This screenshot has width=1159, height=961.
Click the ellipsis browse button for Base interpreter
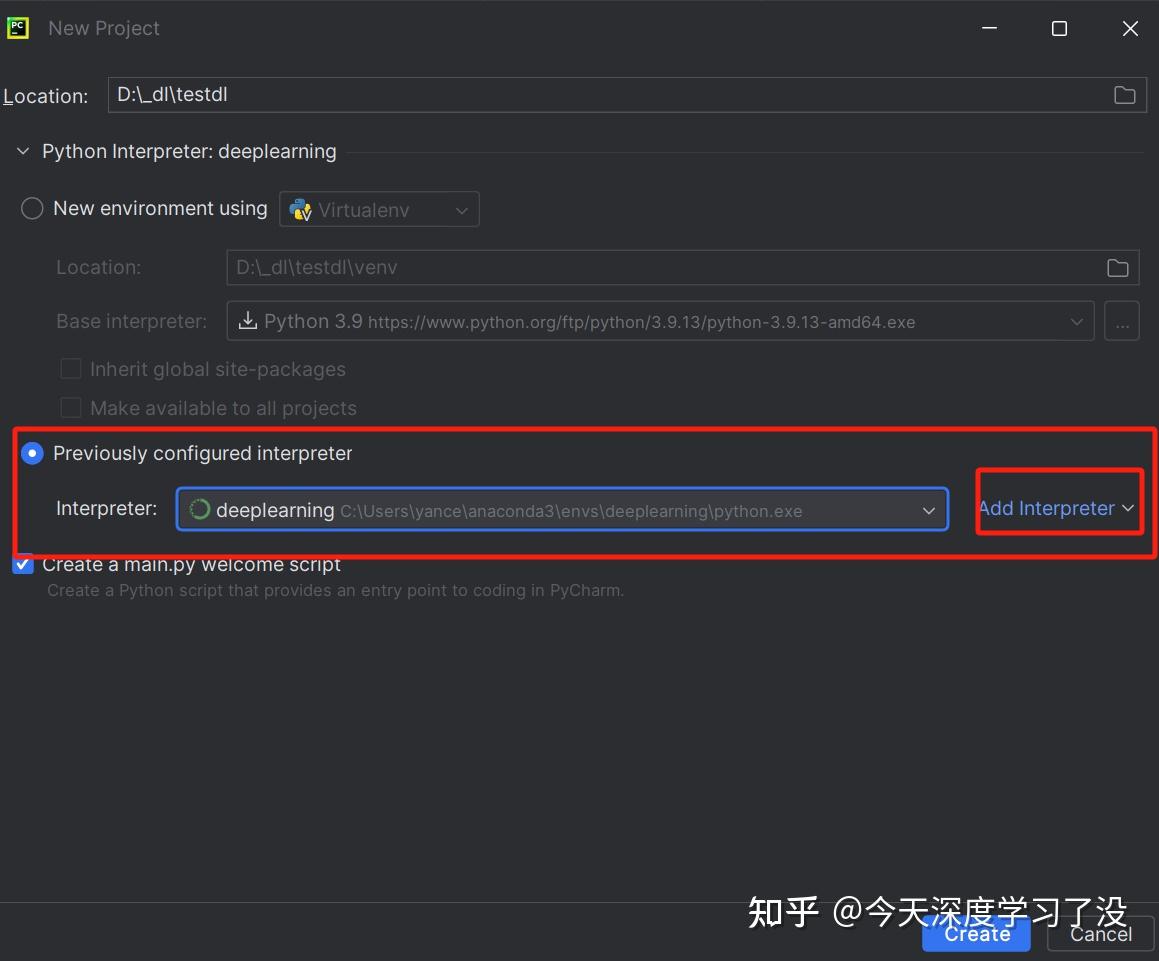pos(1121,321)
